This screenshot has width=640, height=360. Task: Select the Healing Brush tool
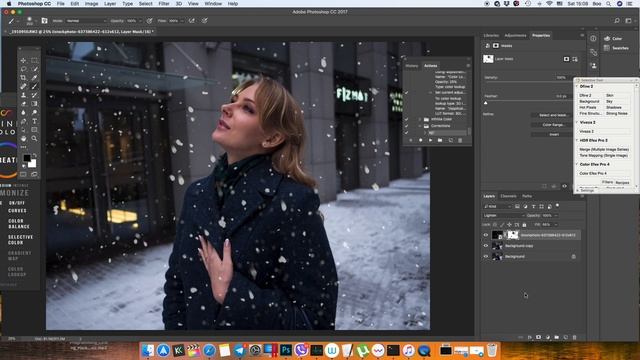coord(23,86)
